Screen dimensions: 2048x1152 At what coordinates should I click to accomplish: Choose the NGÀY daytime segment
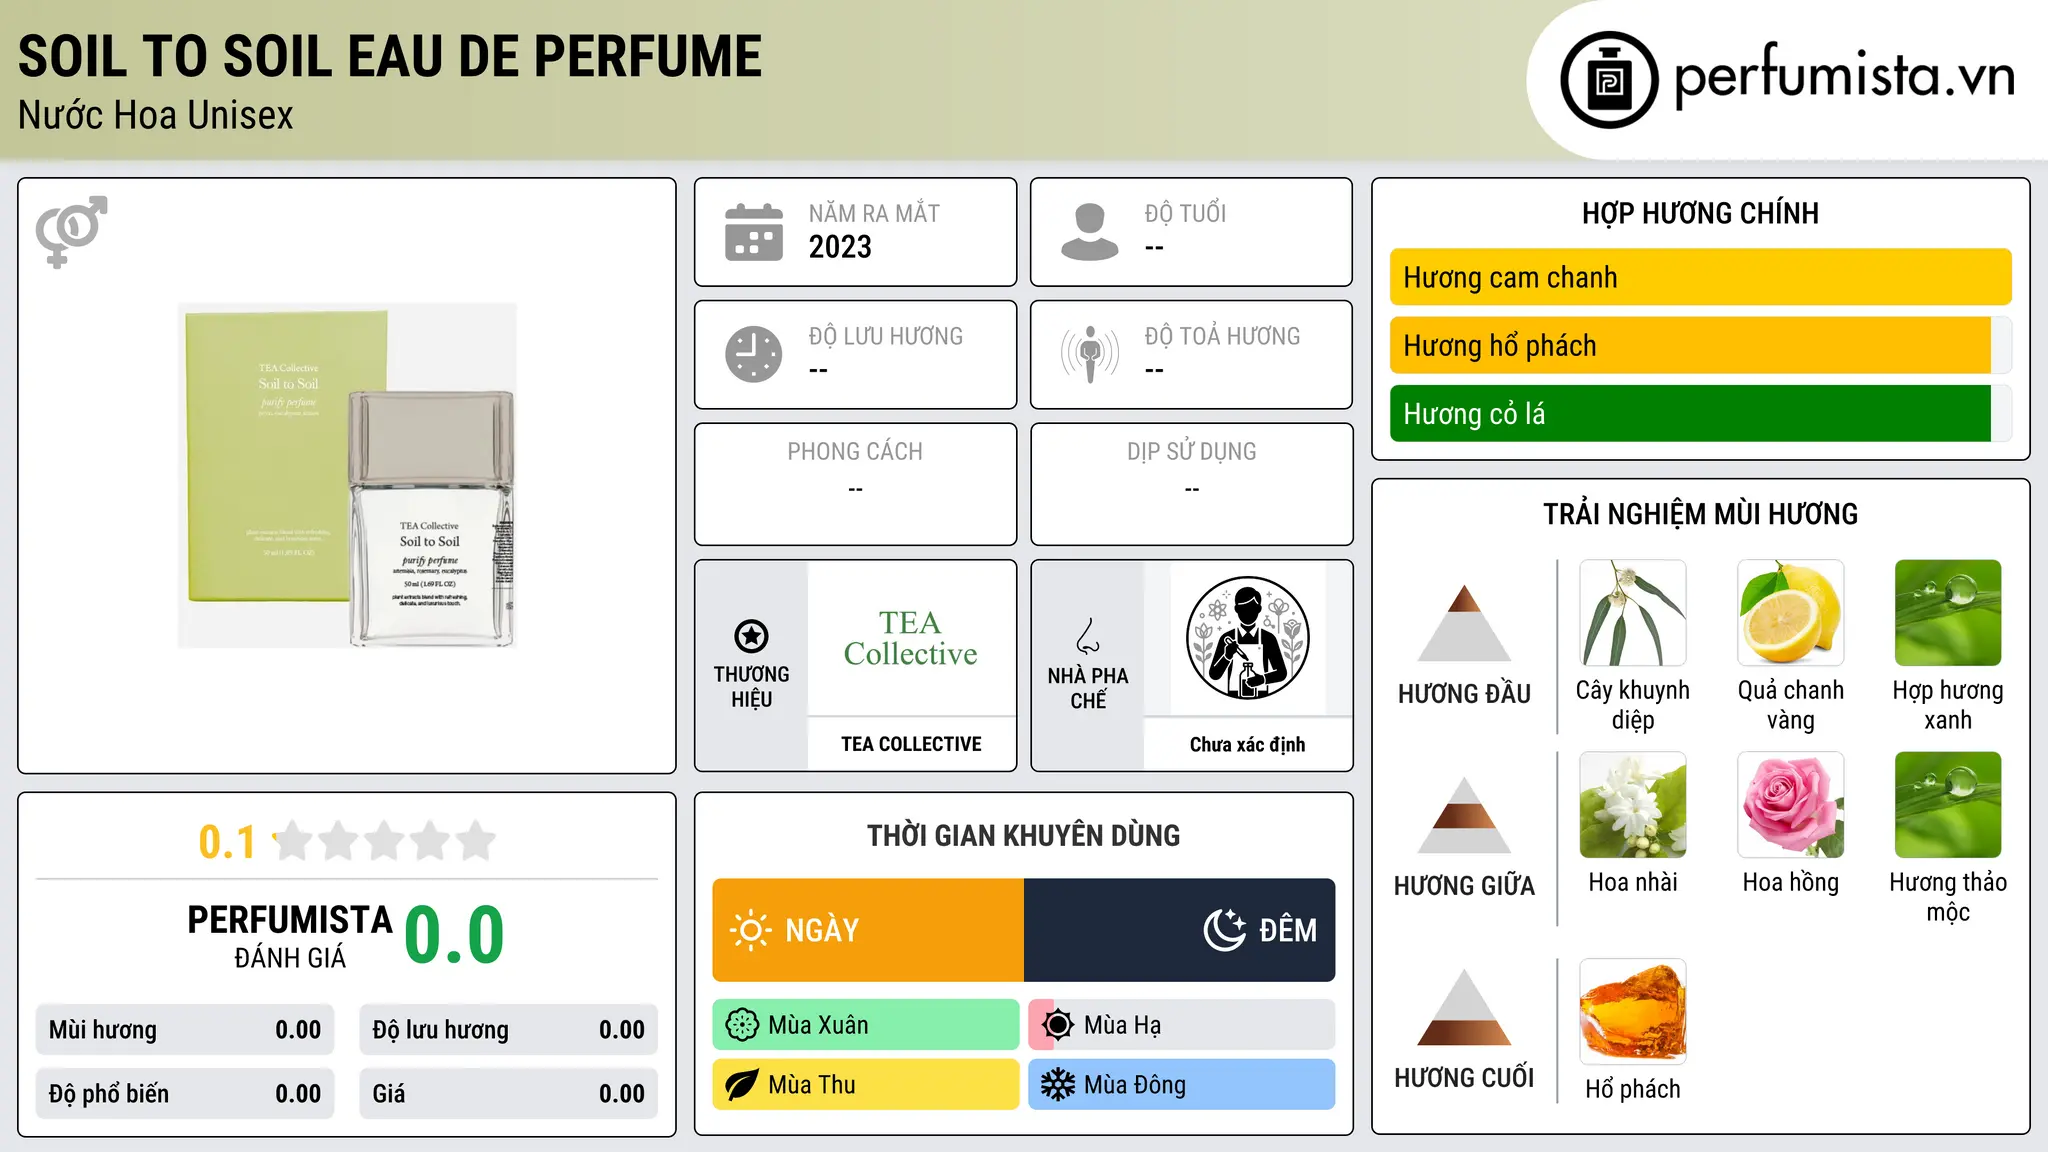[x=868, y=930]
